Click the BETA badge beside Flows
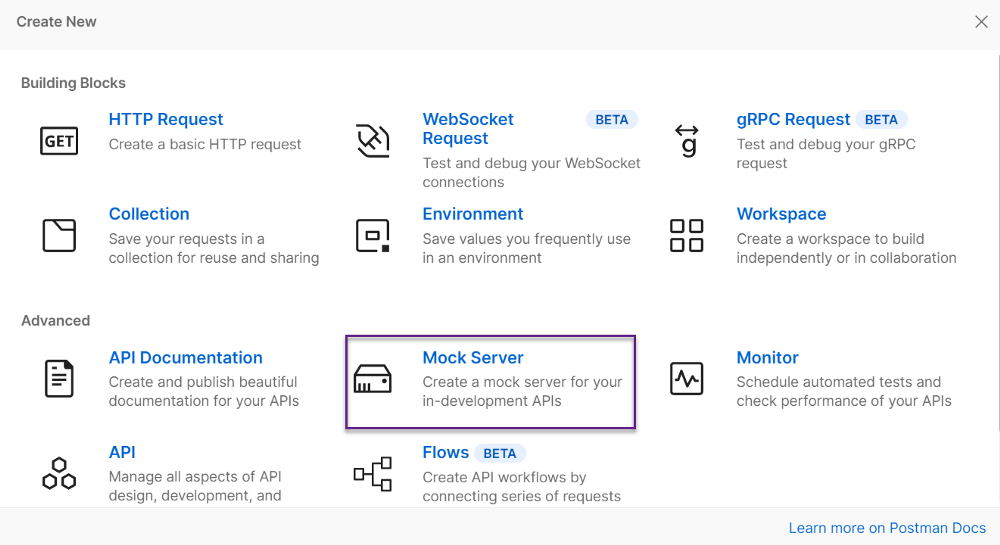Image resolution: width=1000 pixels, height=545 pixels. (x=500, y=453)
